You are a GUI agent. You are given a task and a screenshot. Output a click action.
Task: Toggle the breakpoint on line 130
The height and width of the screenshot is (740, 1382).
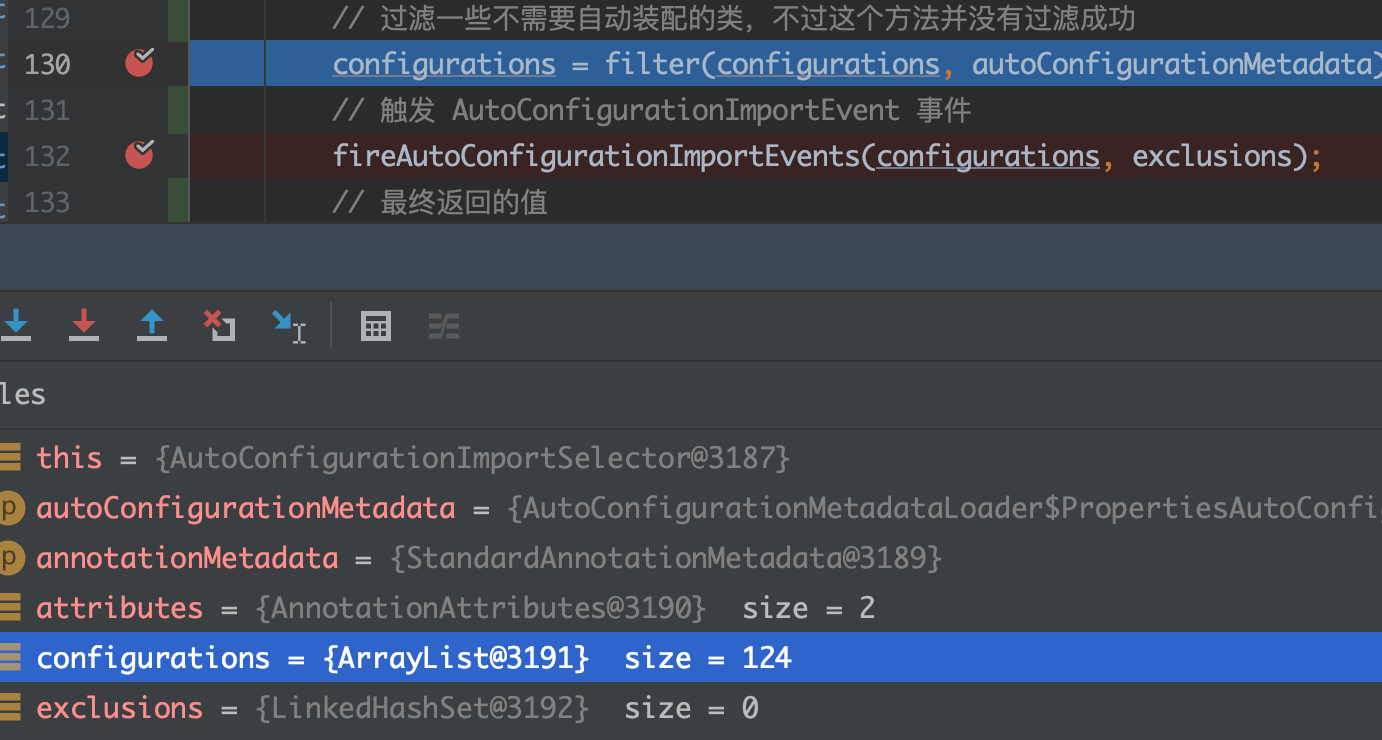pos(139,64)
